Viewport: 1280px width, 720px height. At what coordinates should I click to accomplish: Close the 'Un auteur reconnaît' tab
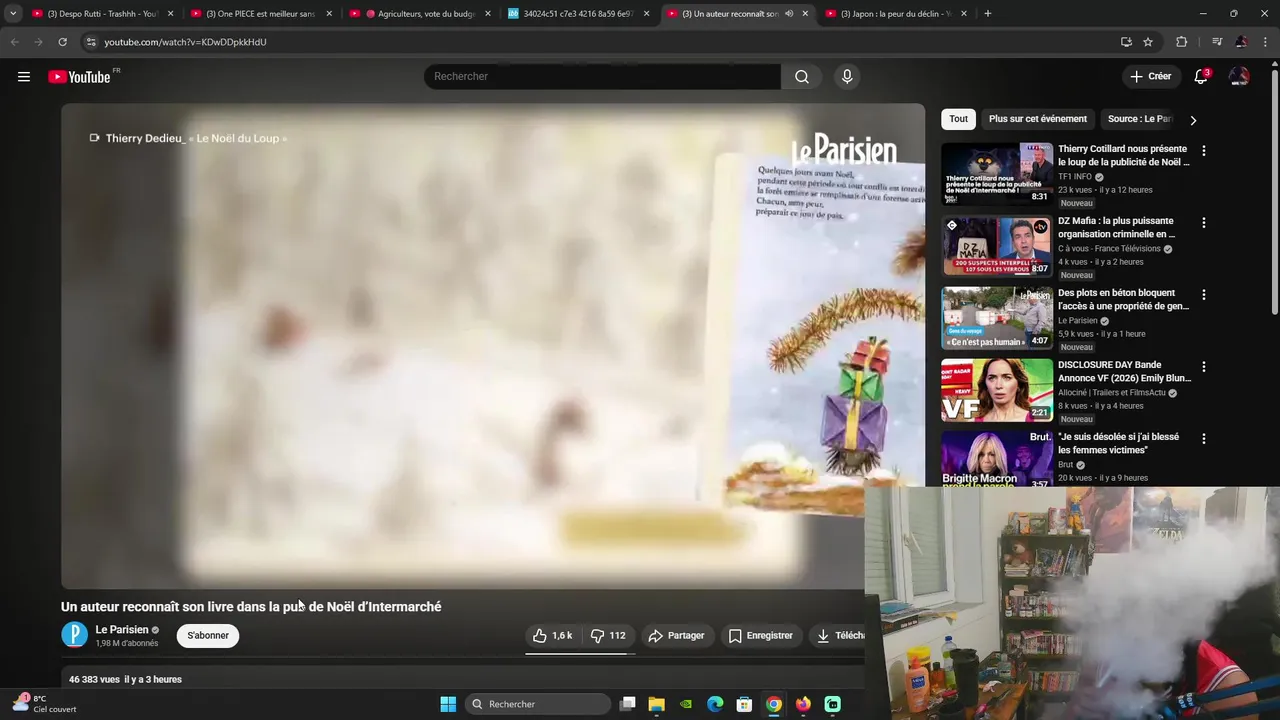805,14
